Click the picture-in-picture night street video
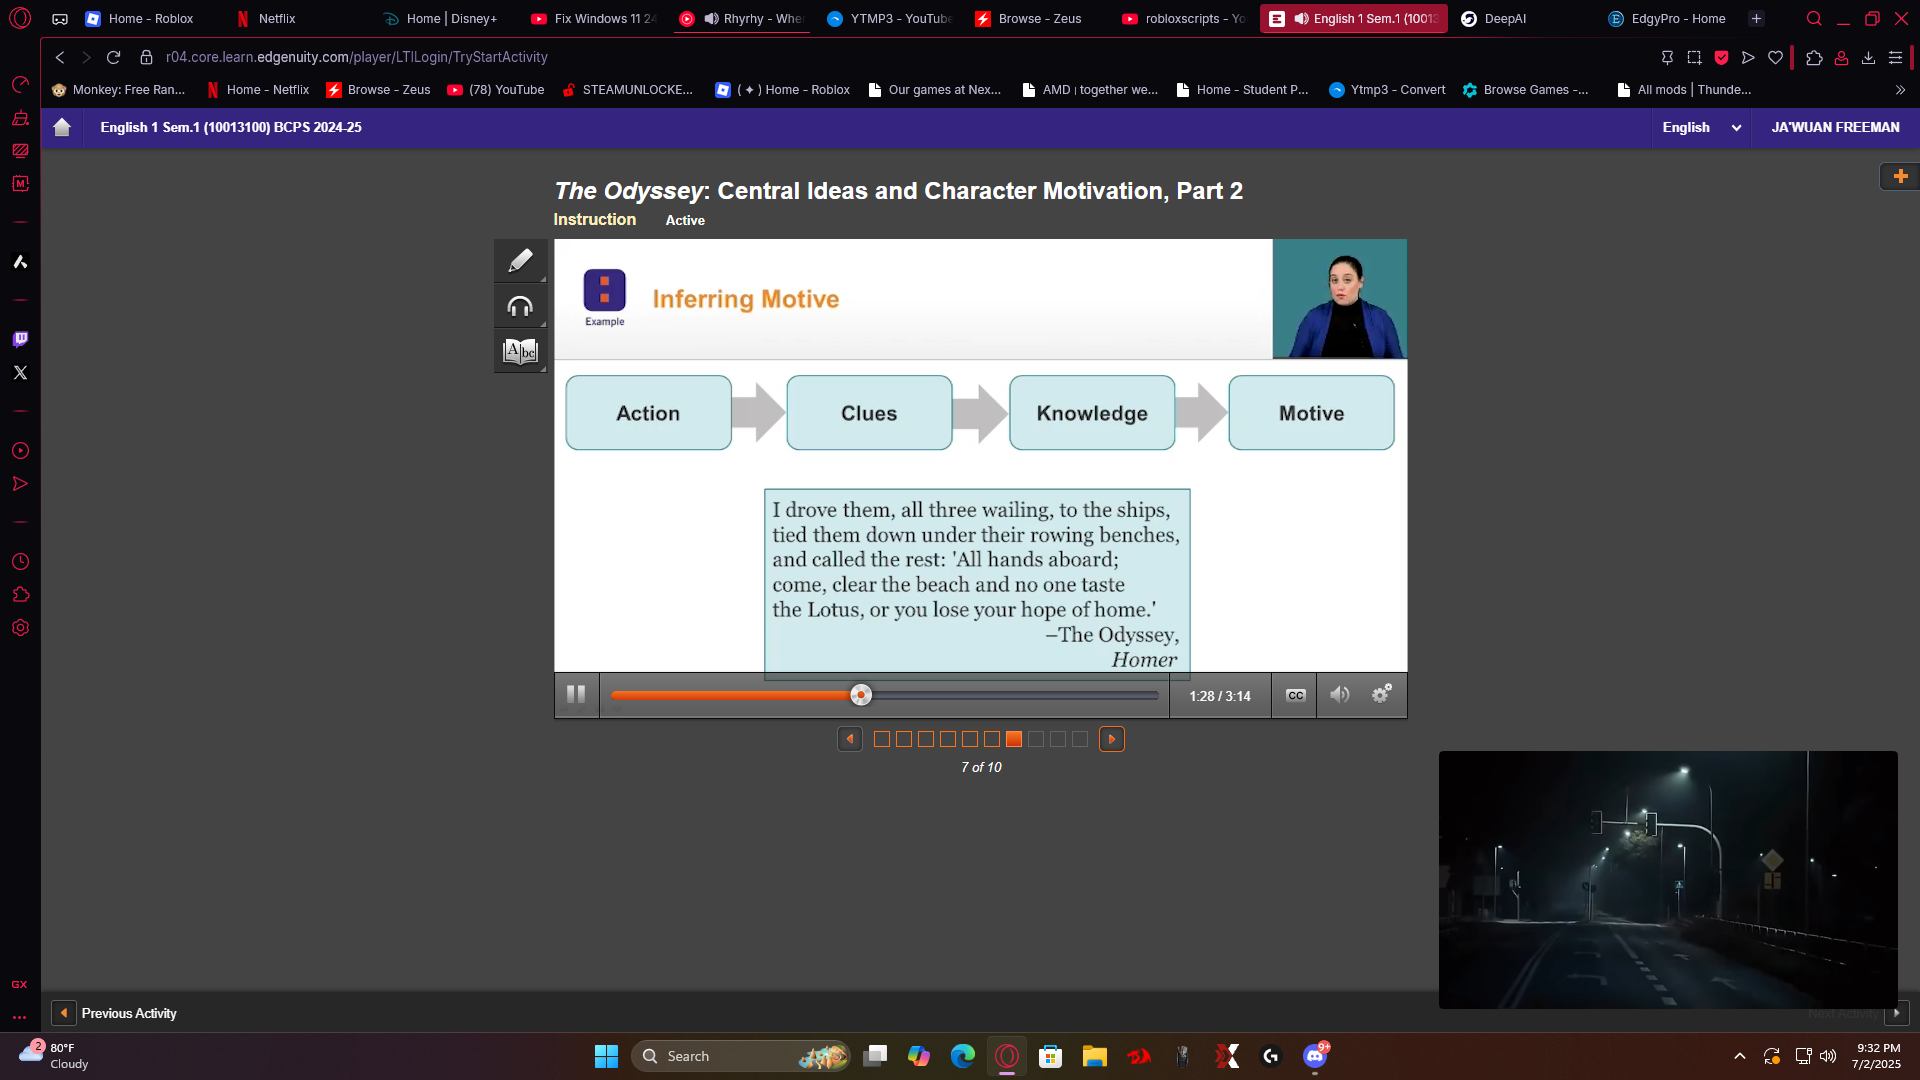The image size is (1920, 1080). 1668,880
